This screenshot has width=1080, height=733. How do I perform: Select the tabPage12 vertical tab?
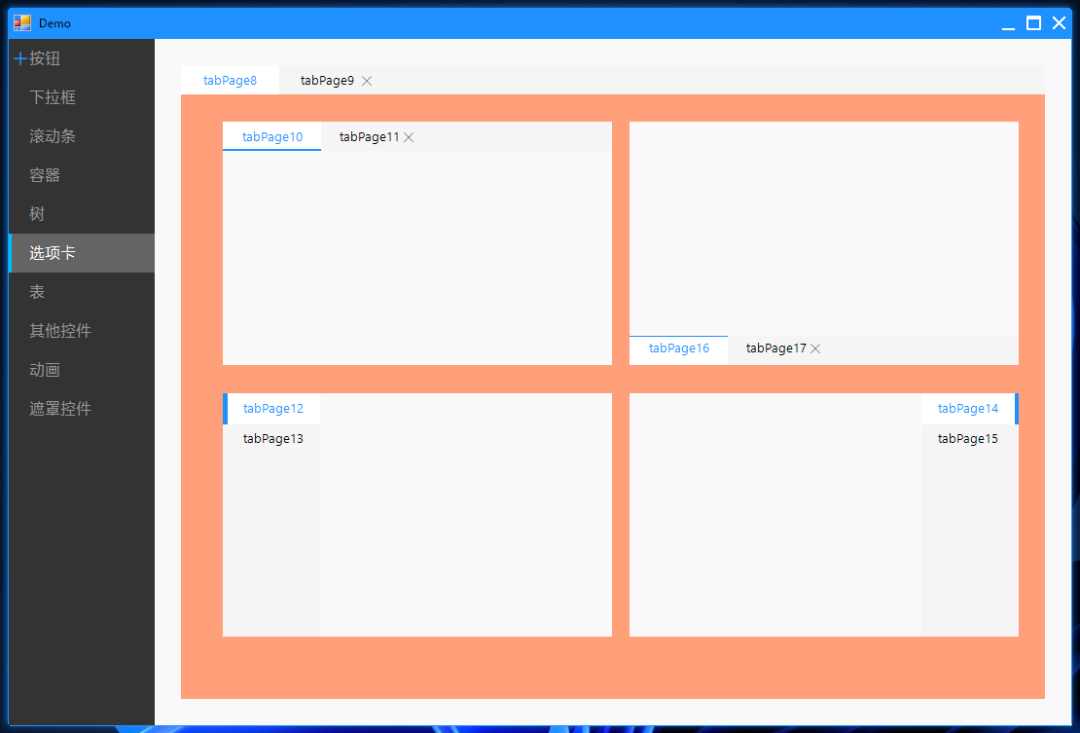[272, 409]
